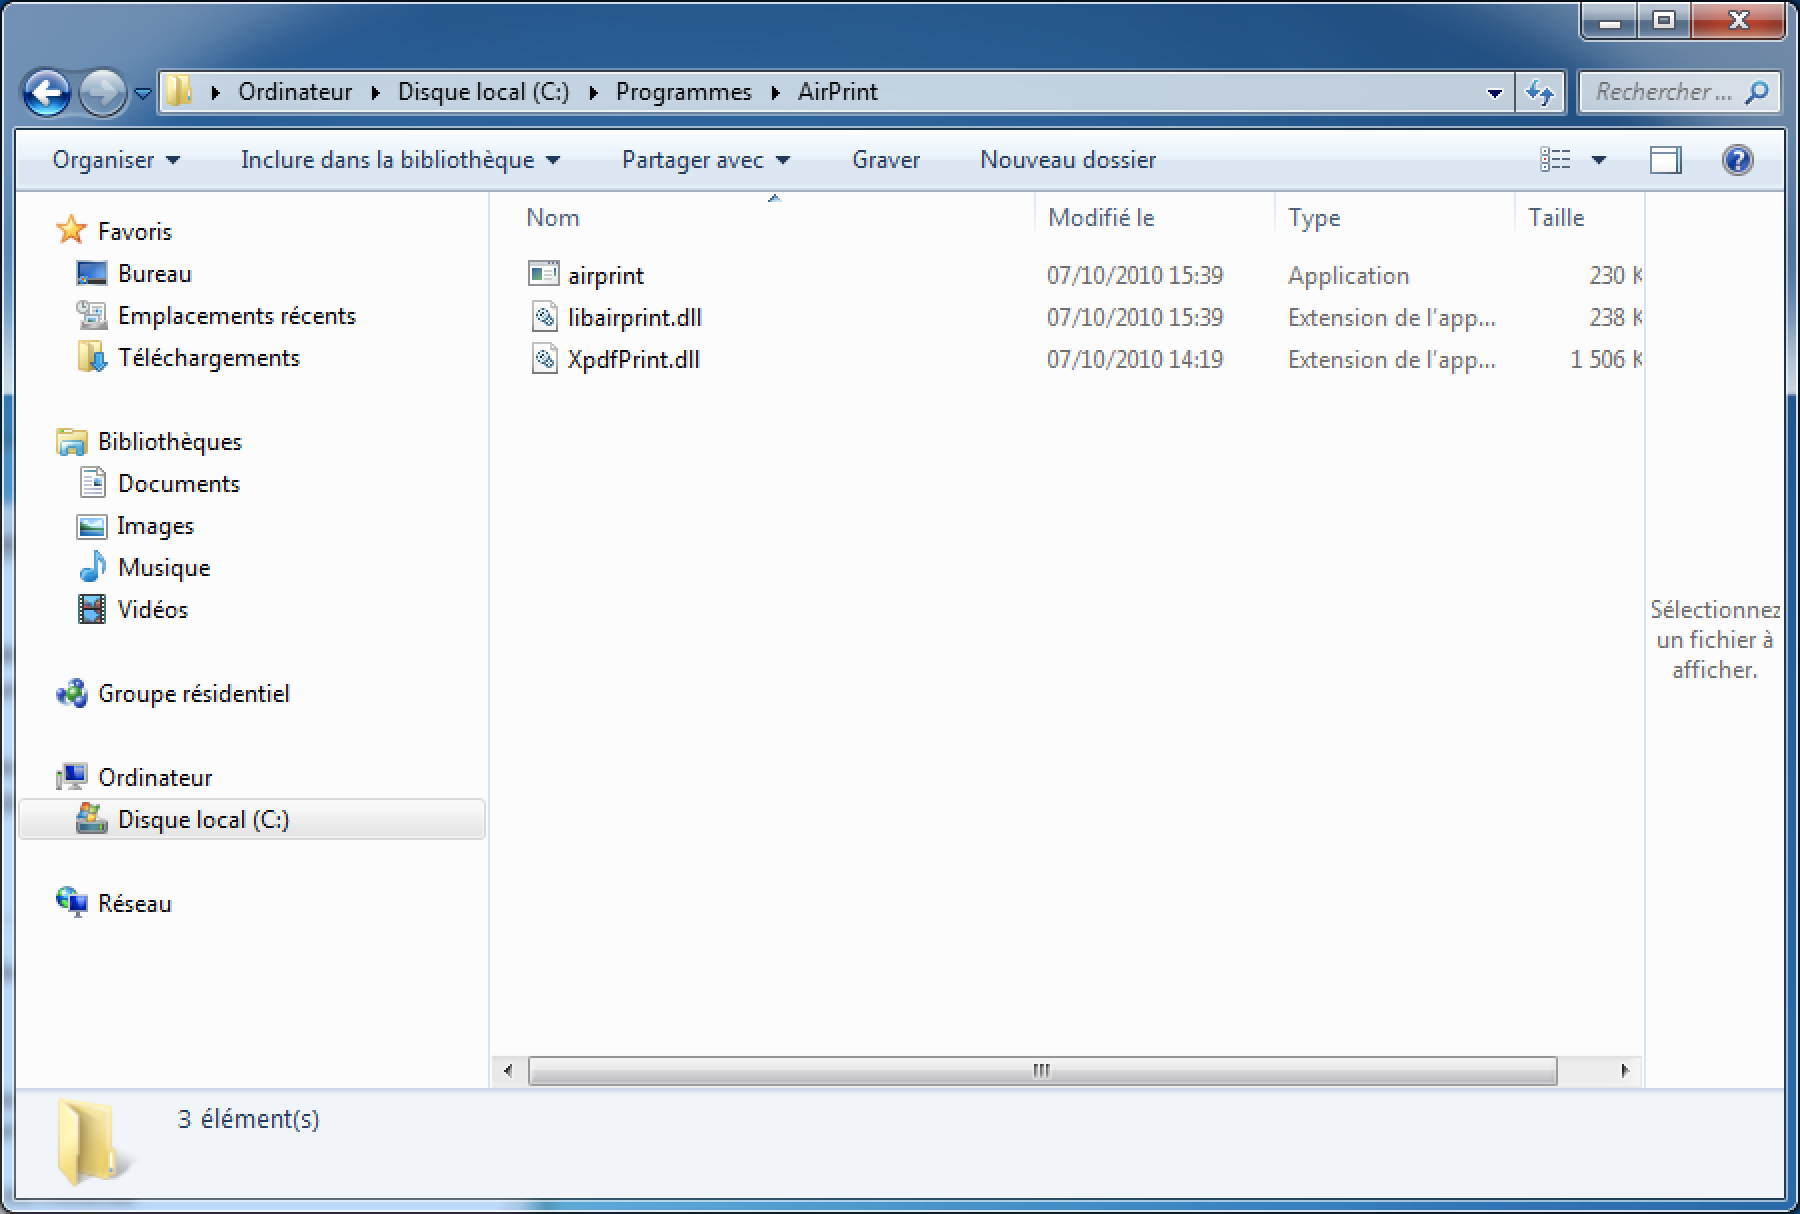Select the libairprint.dll file name
The height and width of the screenshot is (1214, 1800).
tap(635, 318)
